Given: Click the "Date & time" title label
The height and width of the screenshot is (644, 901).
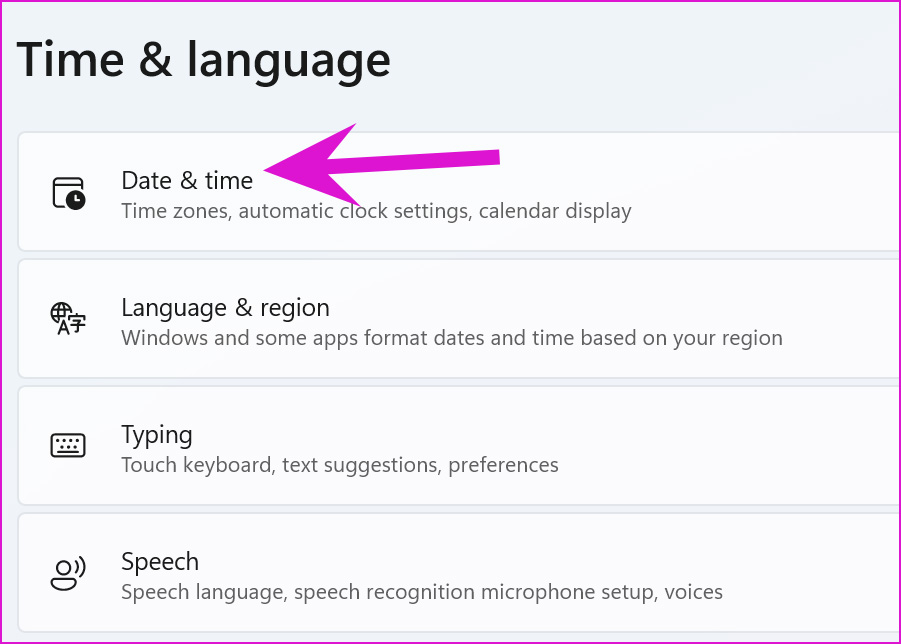Looking at the screenshot, I should [x=187, y=181].
